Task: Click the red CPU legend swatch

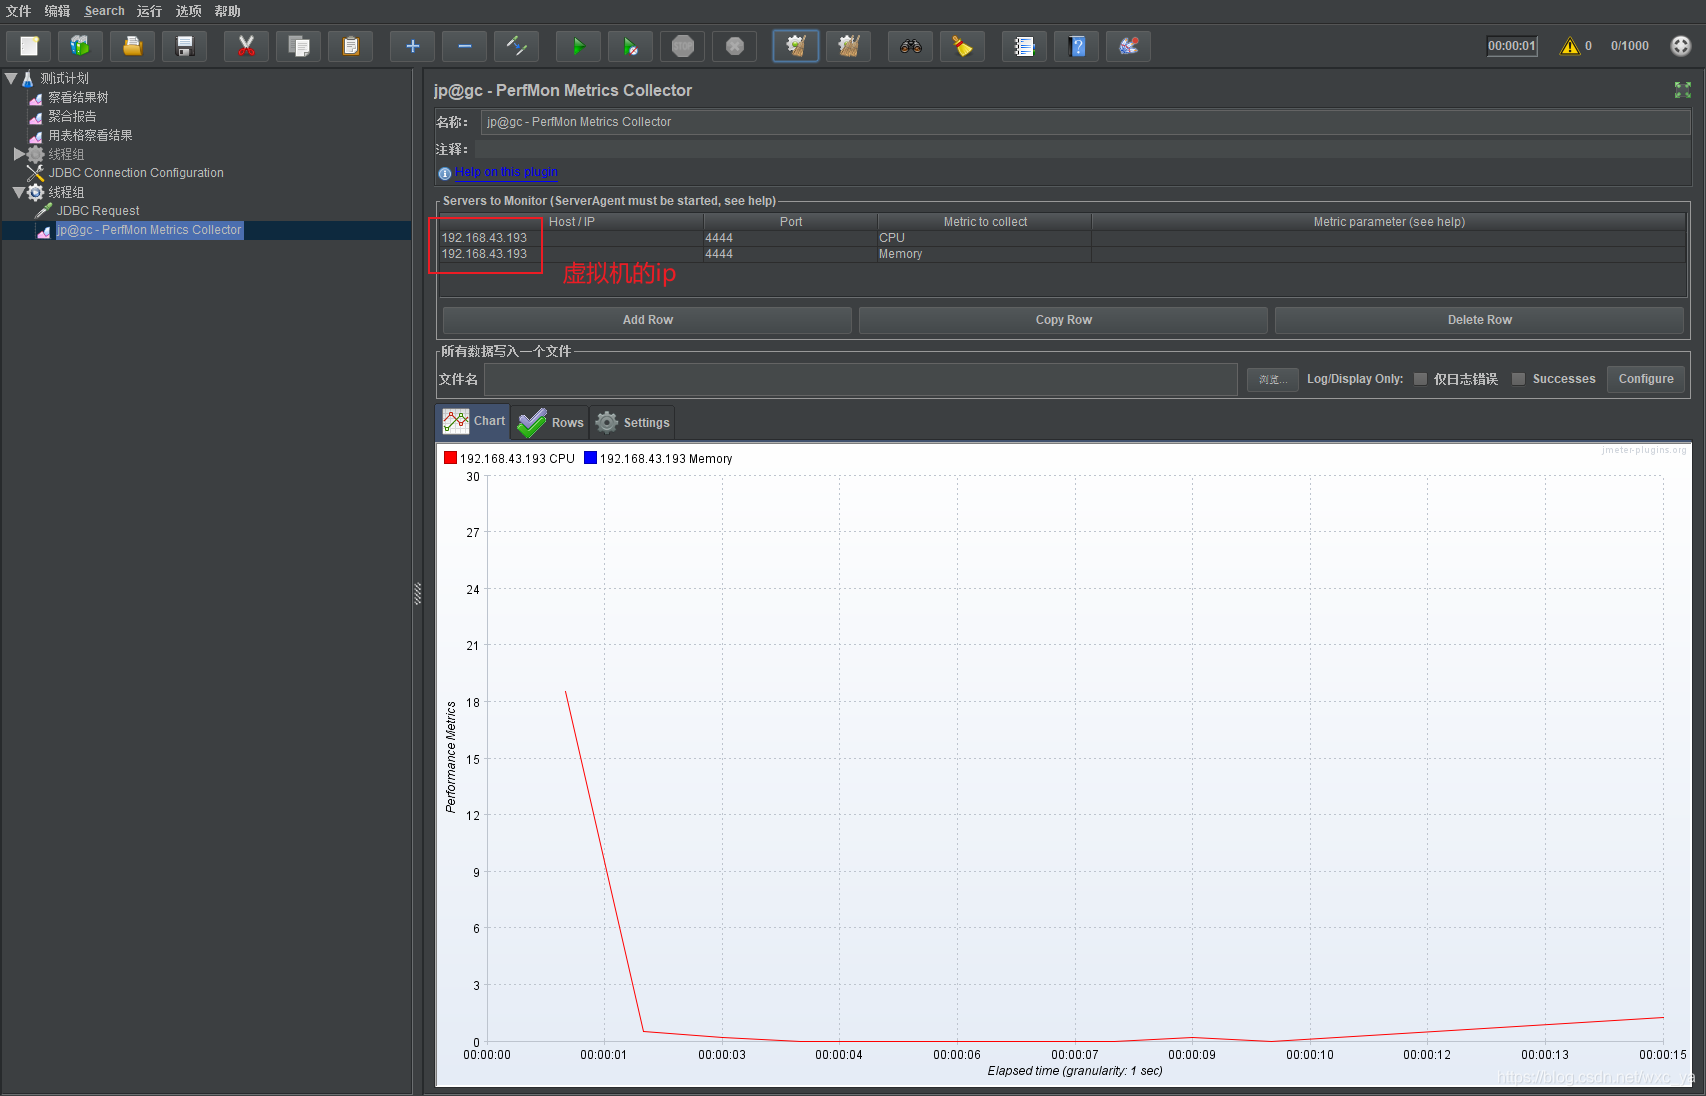Action: tap(450, 458)
